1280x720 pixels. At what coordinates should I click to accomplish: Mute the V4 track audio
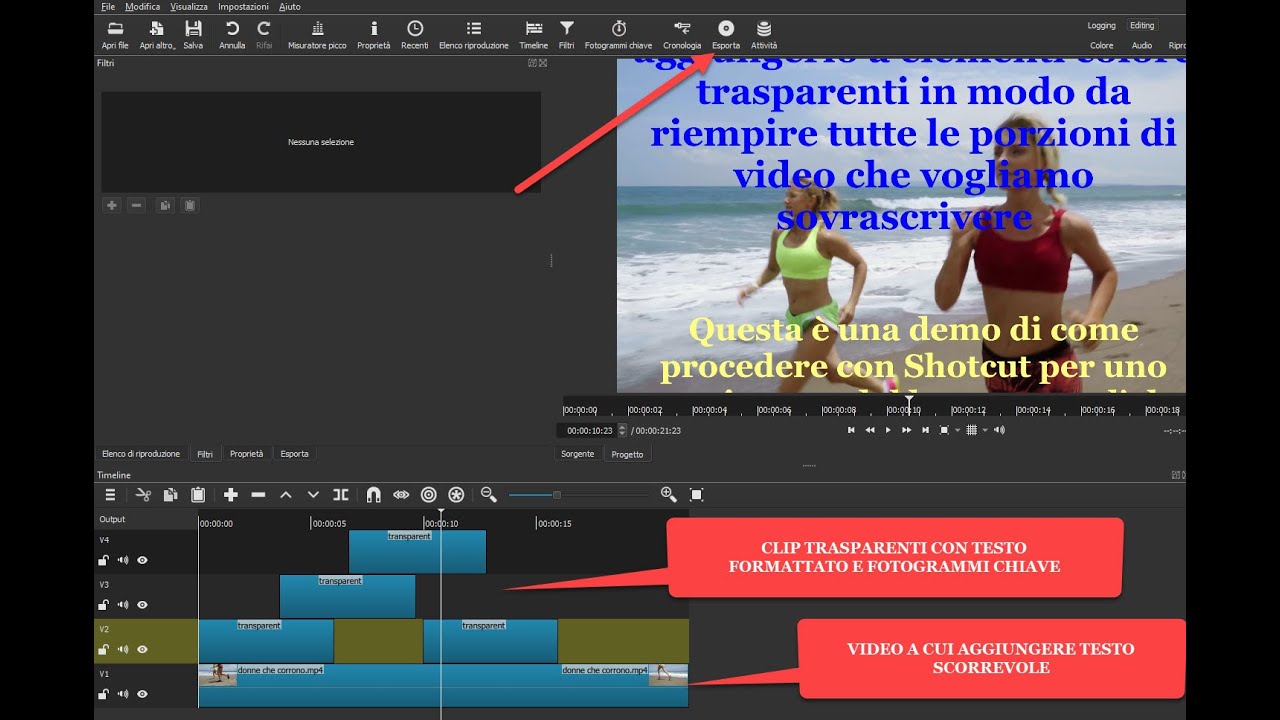pyautogui.click(x=123, y=560)
